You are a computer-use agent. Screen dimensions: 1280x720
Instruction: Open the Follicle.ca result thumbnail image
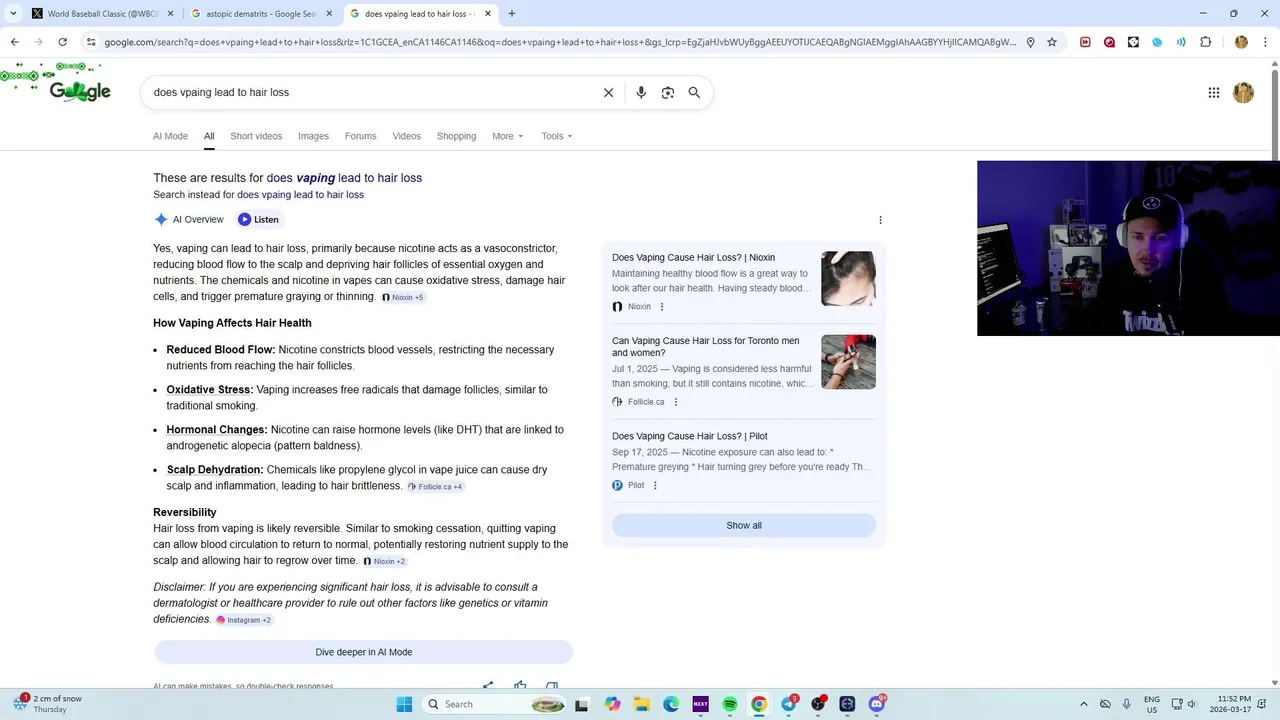(x=848, y=361)
